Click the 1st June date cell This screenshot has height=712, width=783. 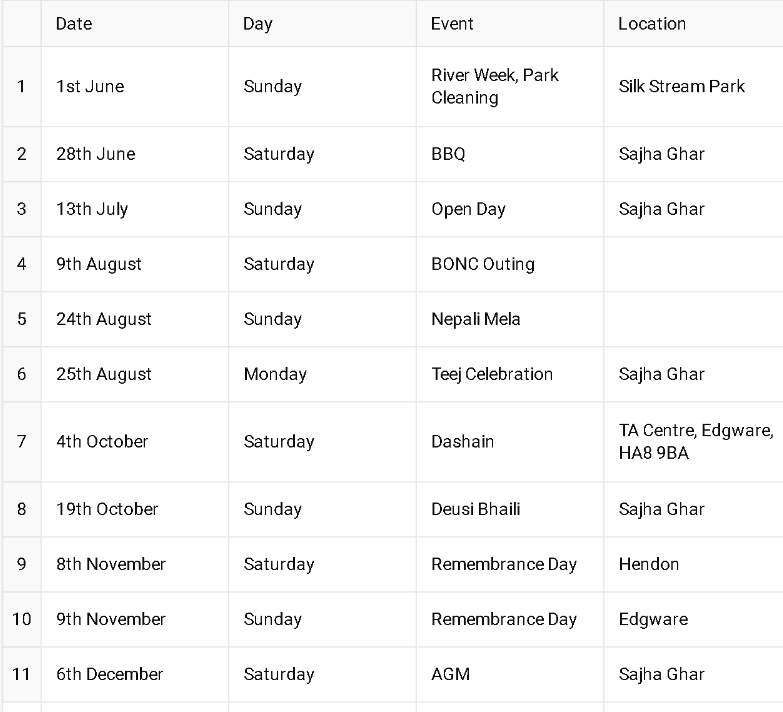(135, 86)
